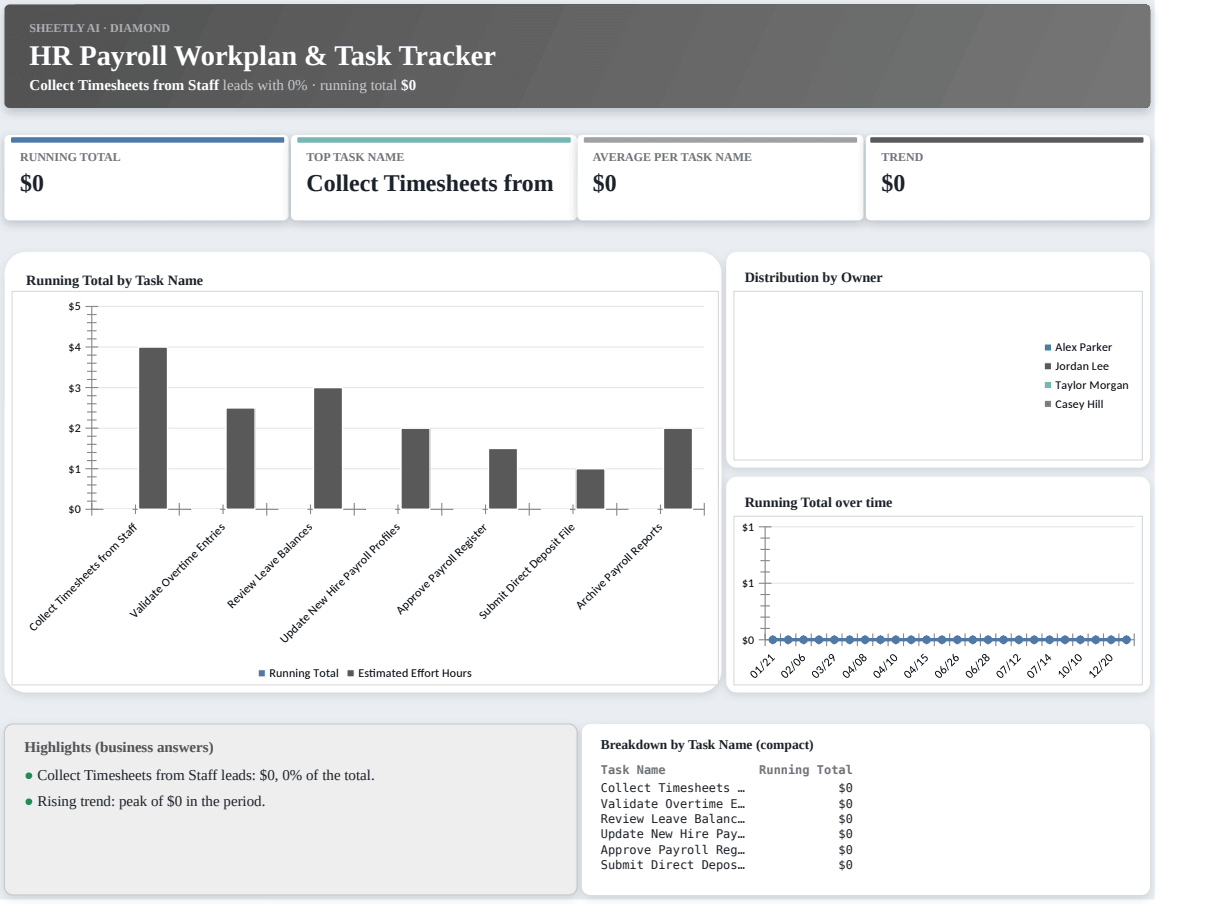Select the RUNNING TOTAL card value
This screenshot has height=922, width=1227.
(32, 183)
